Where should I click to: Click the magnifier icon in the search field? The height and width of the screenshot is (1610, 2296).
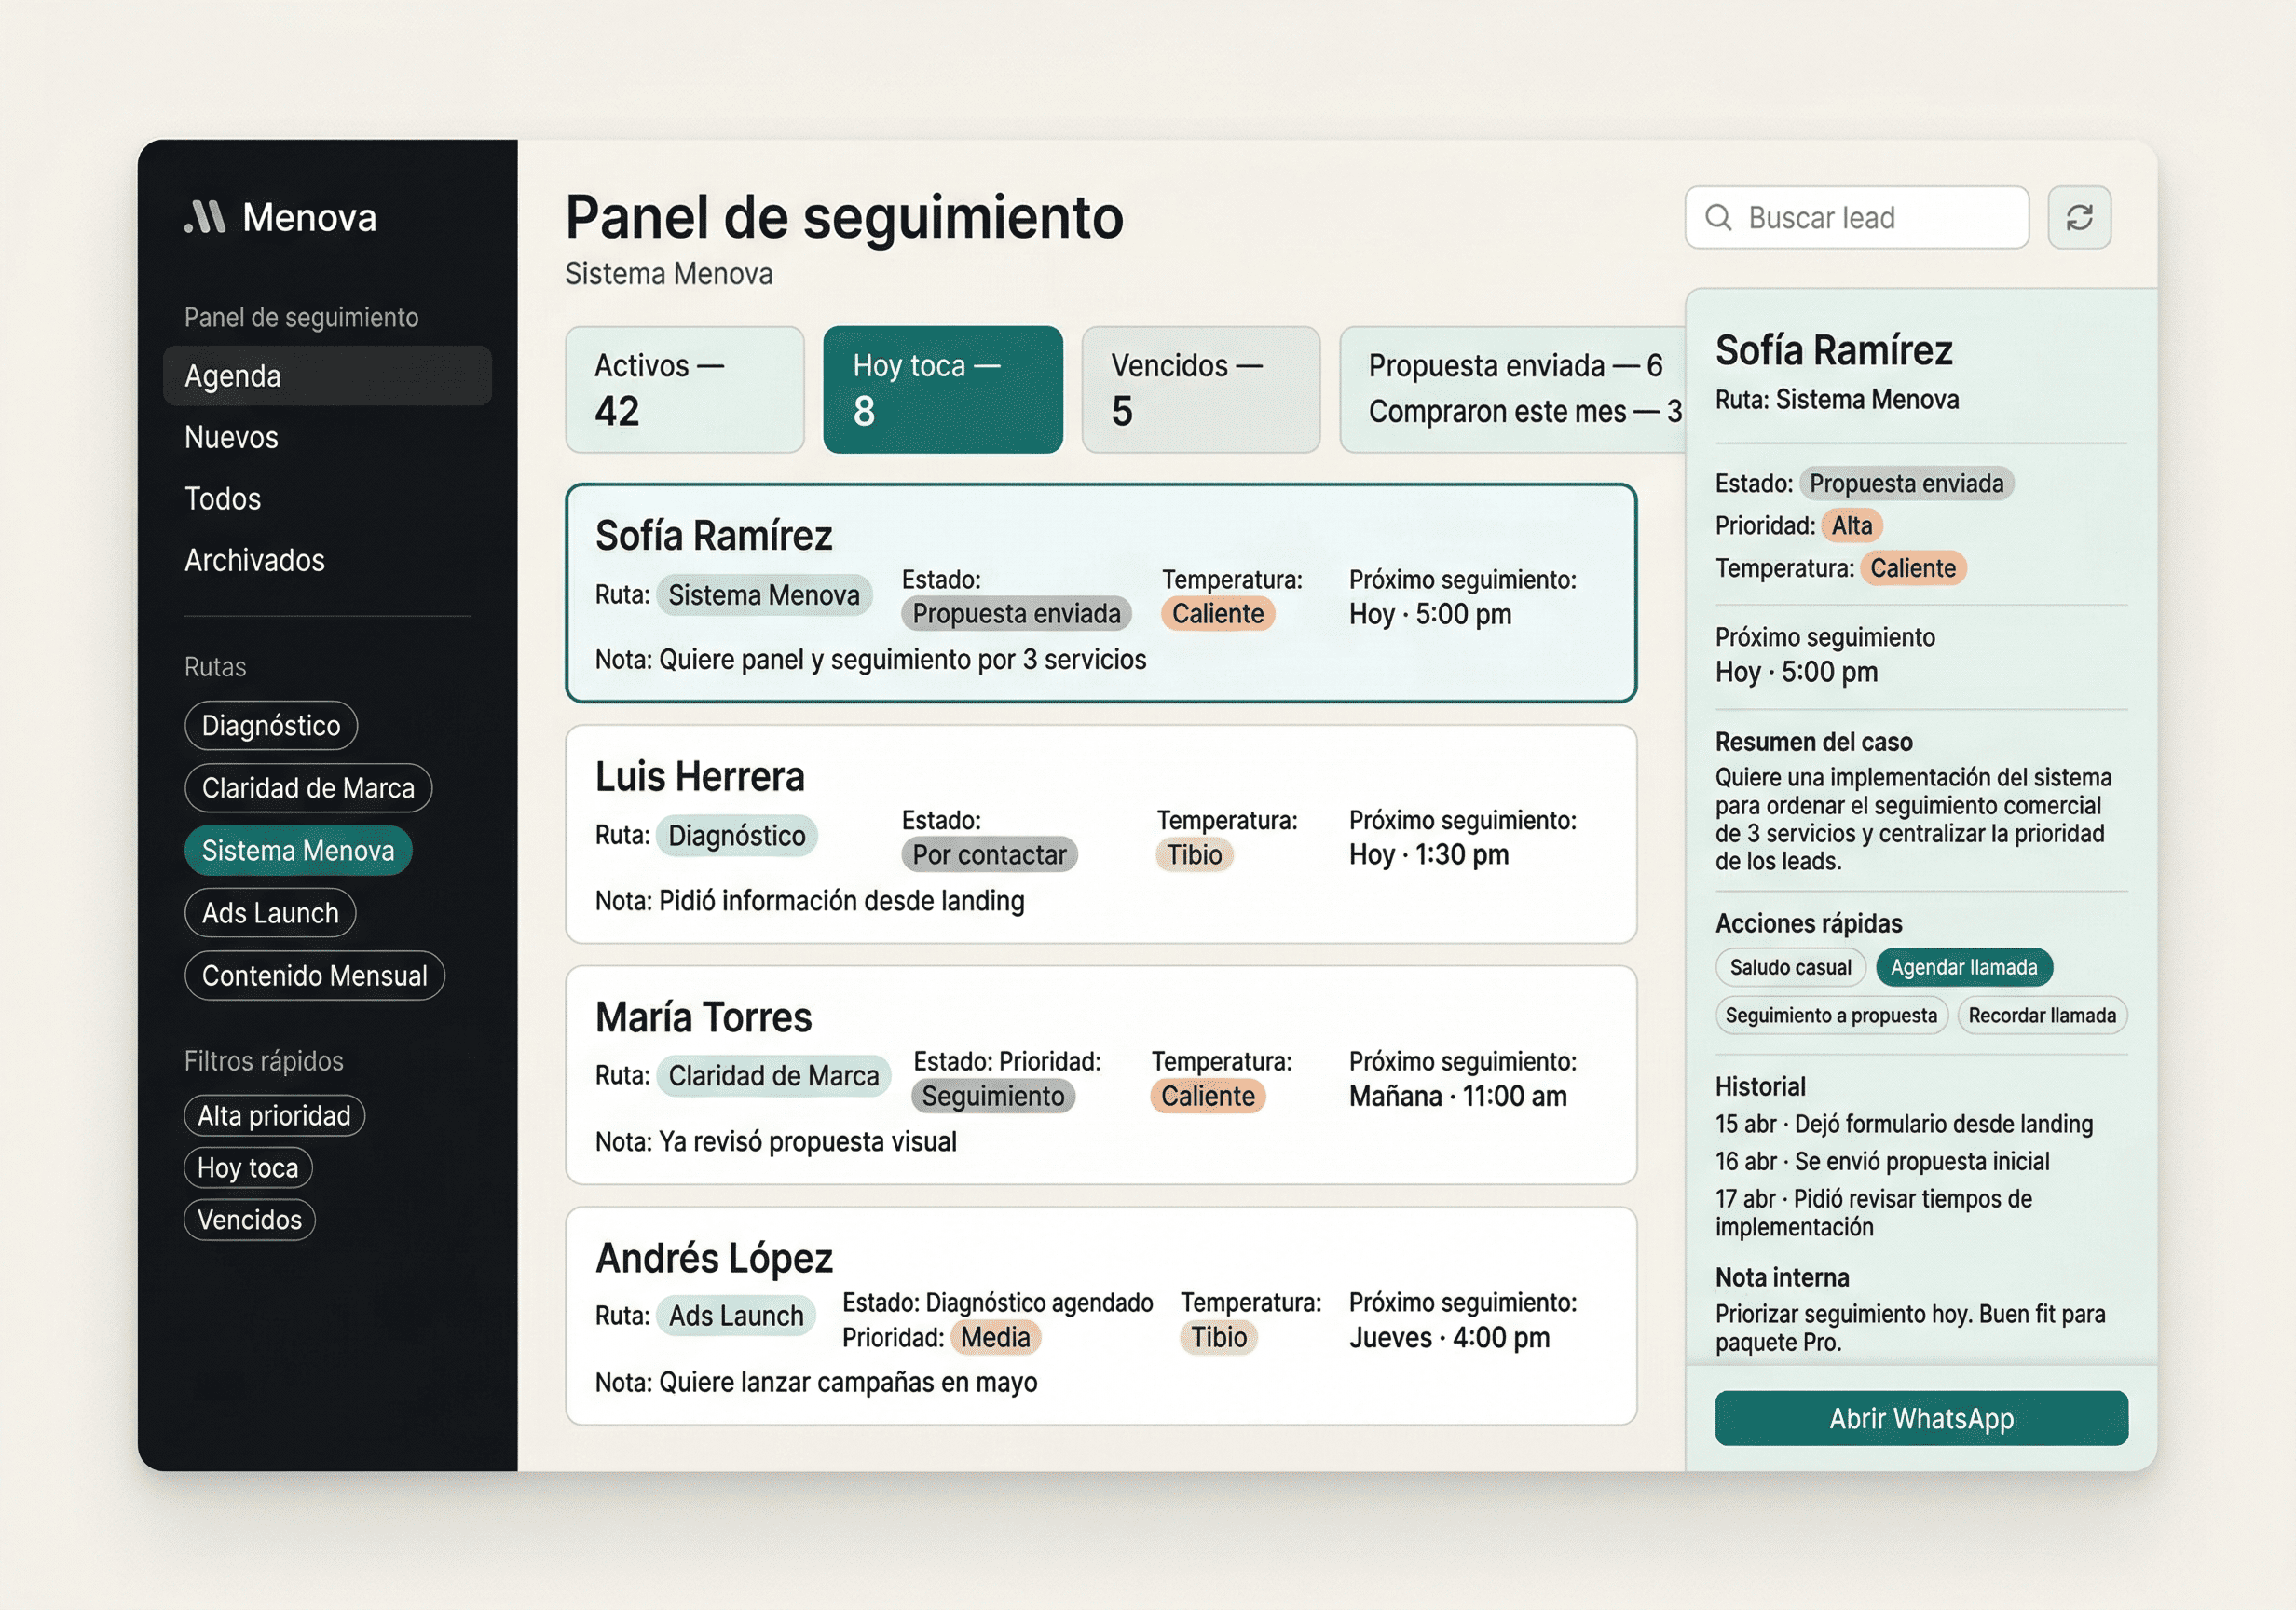pos(1720,217)
